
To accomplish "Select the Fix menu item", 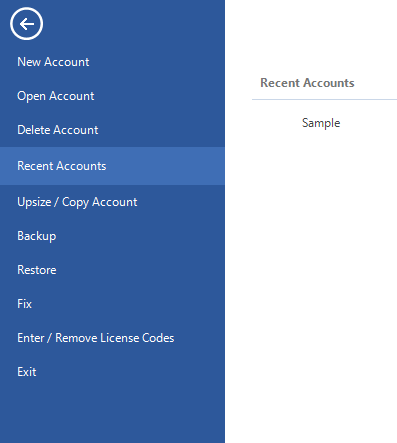I will (24, 304).
